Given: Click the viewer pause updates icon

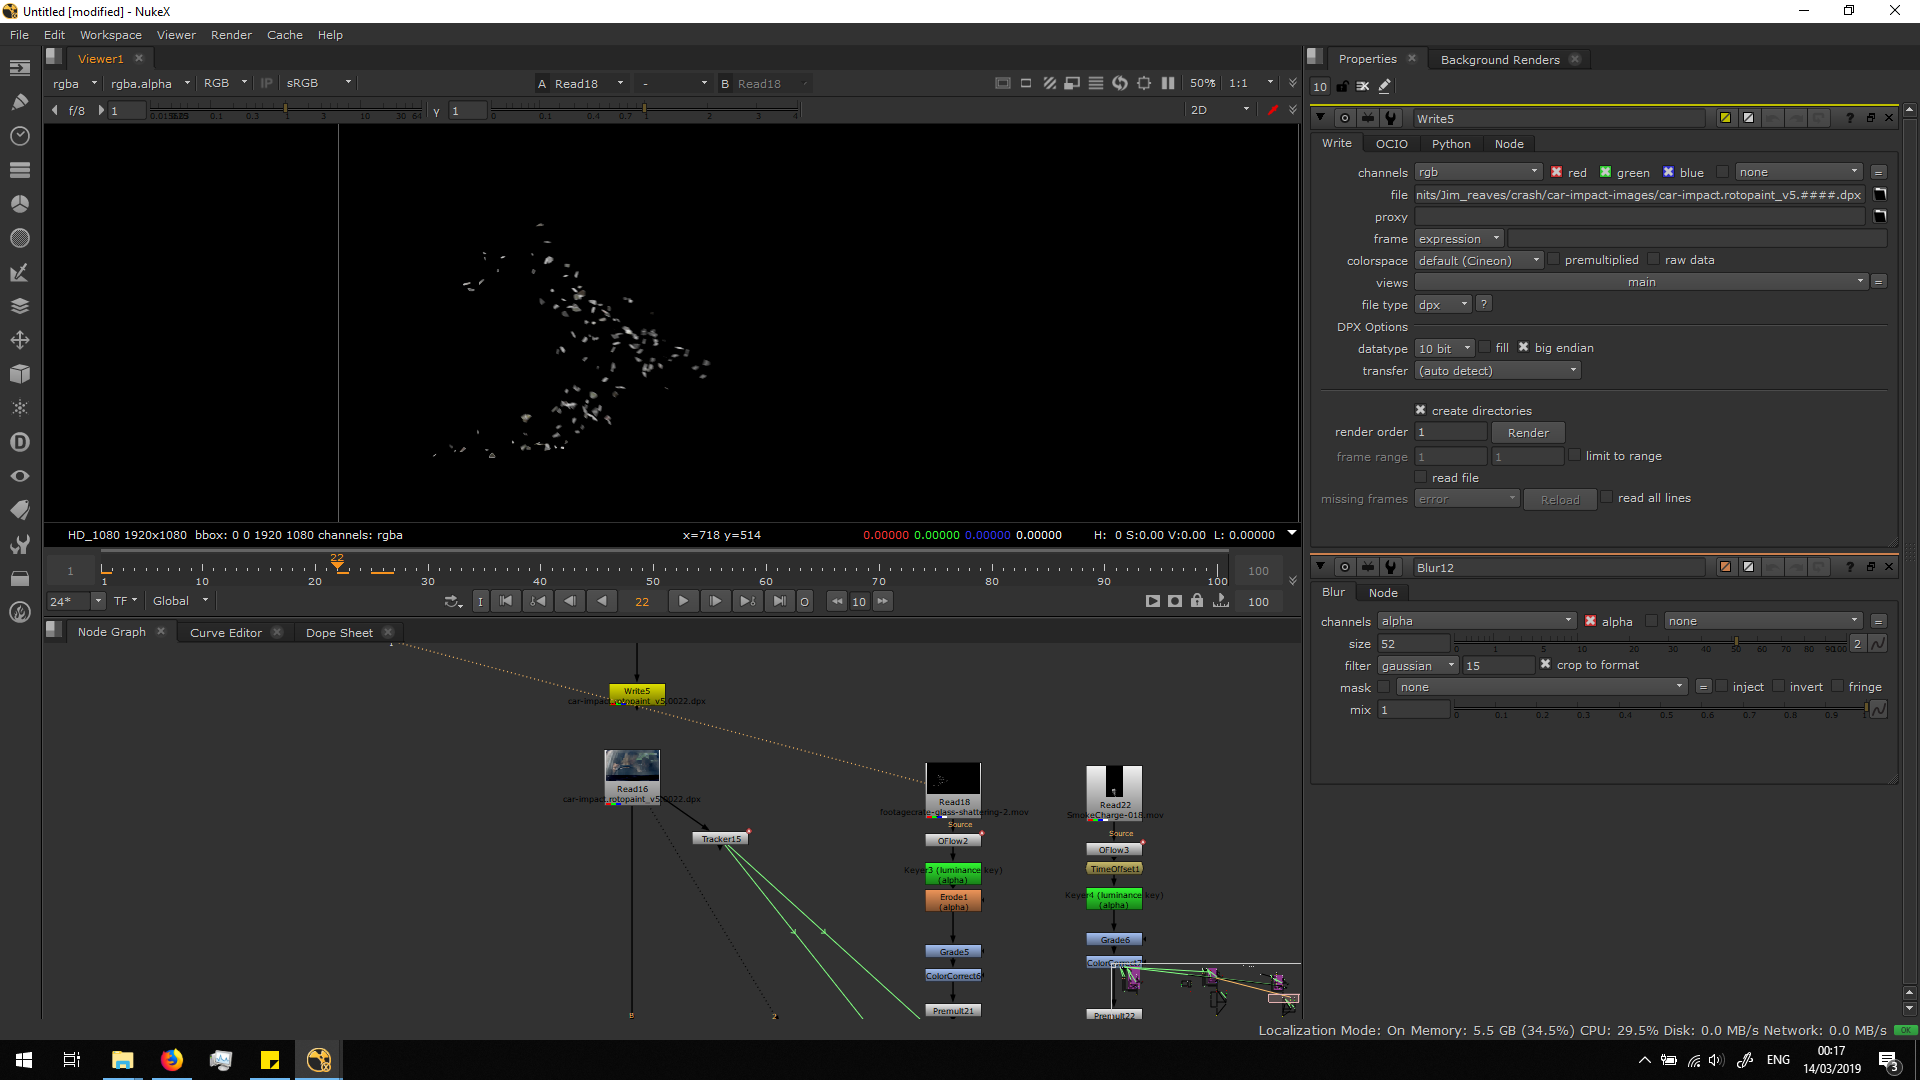Looking at the screenshot, I should (x=1167, y=83).
